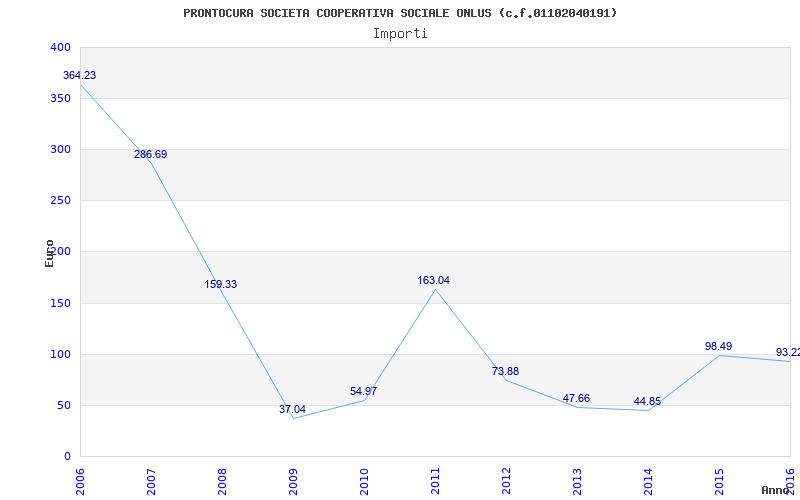Select the 98.49 data label
800x500 pixels.
(718, 346)
